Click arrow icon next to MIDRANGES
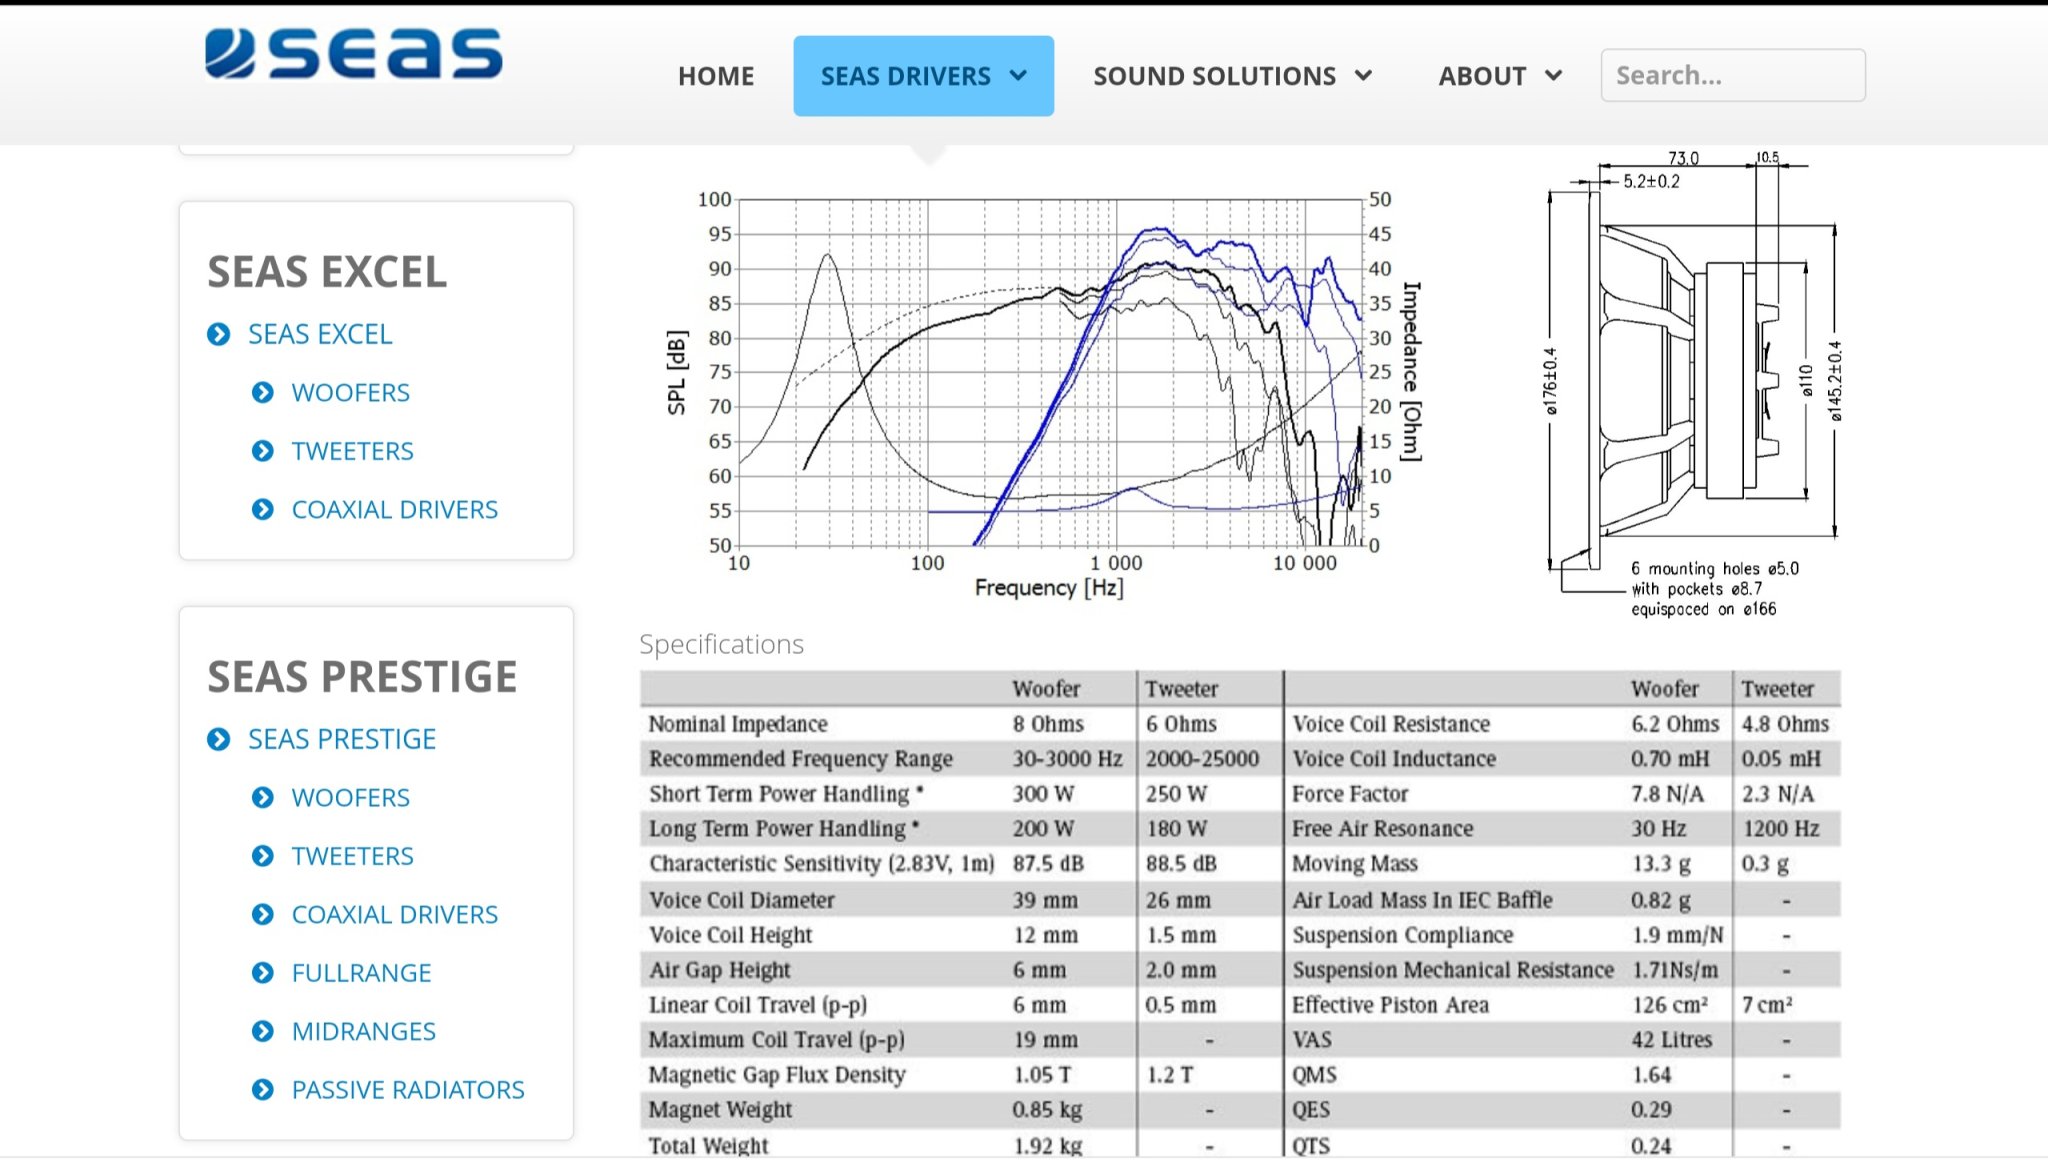The width and height of the screenshot is (2048, 1171). click(262, 1031)
